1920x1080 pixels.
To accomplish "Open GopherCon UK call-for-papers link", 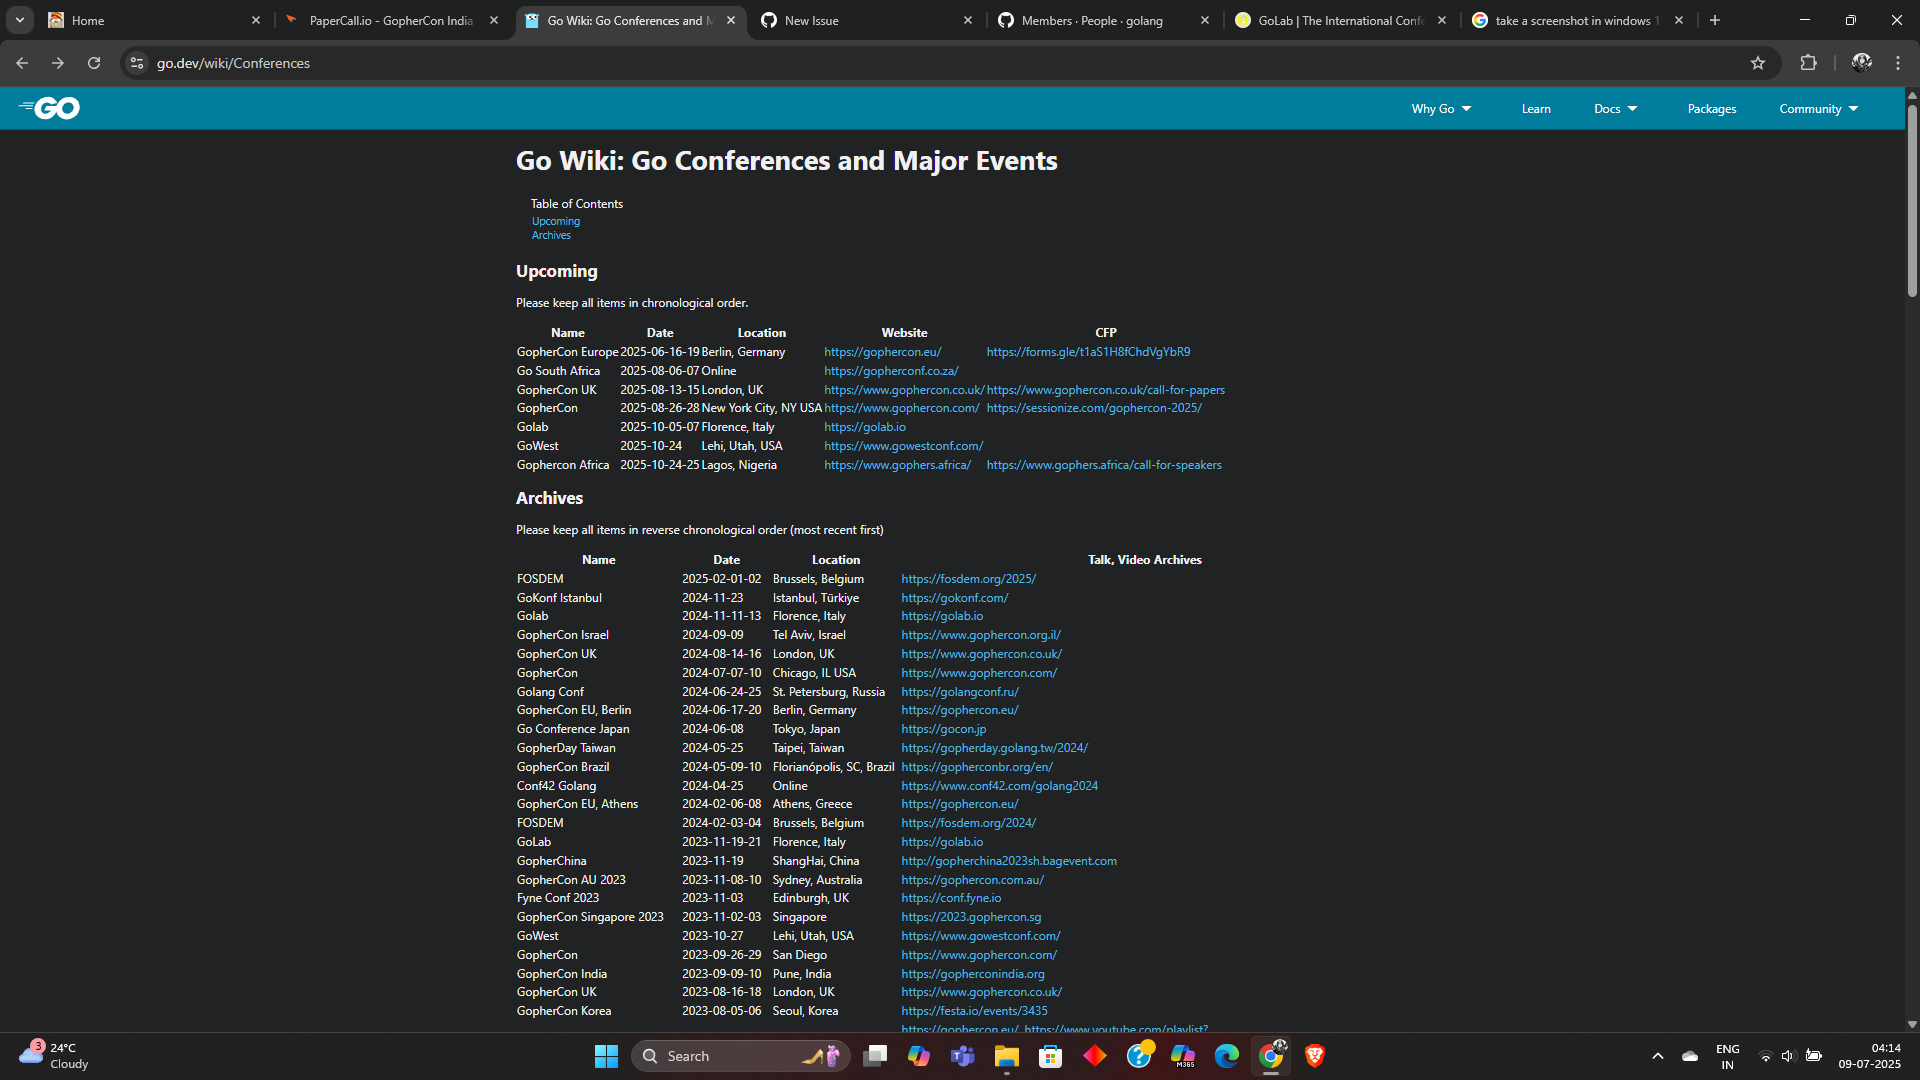I will click(x=1105, y=390).
